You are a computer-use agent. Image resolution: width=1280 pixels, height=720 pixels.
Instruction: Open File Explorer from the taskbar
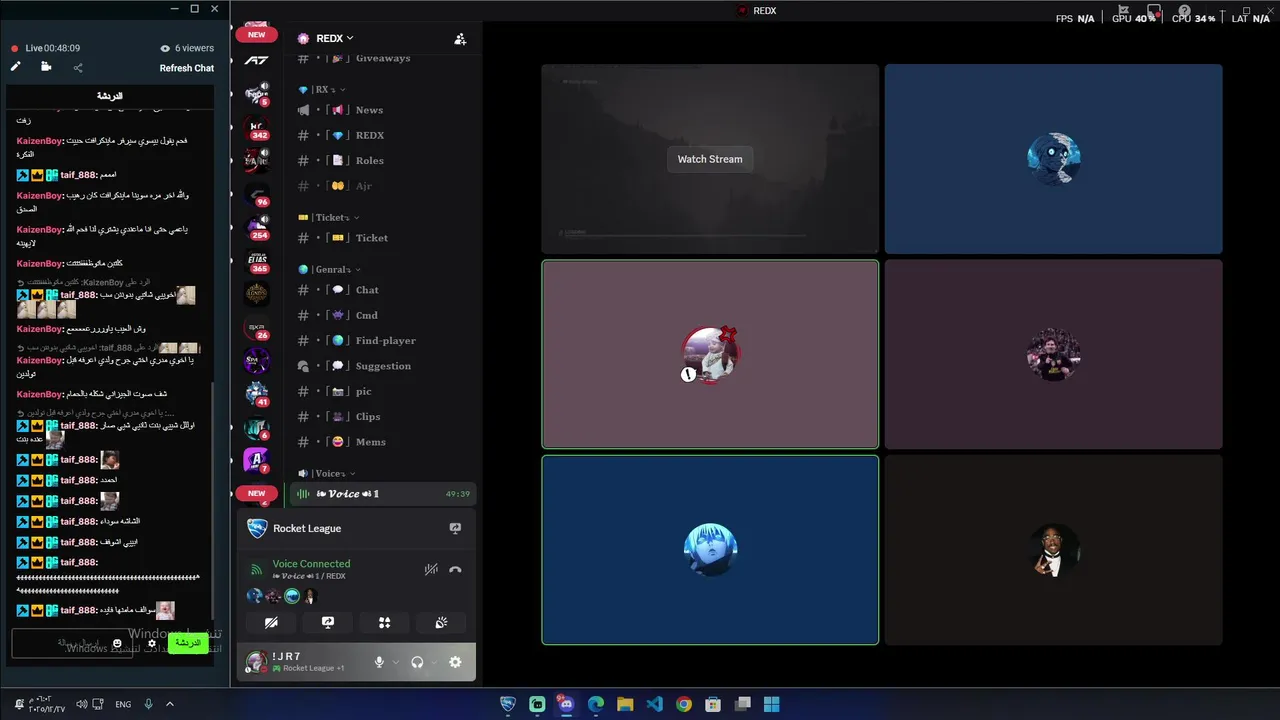625,704
